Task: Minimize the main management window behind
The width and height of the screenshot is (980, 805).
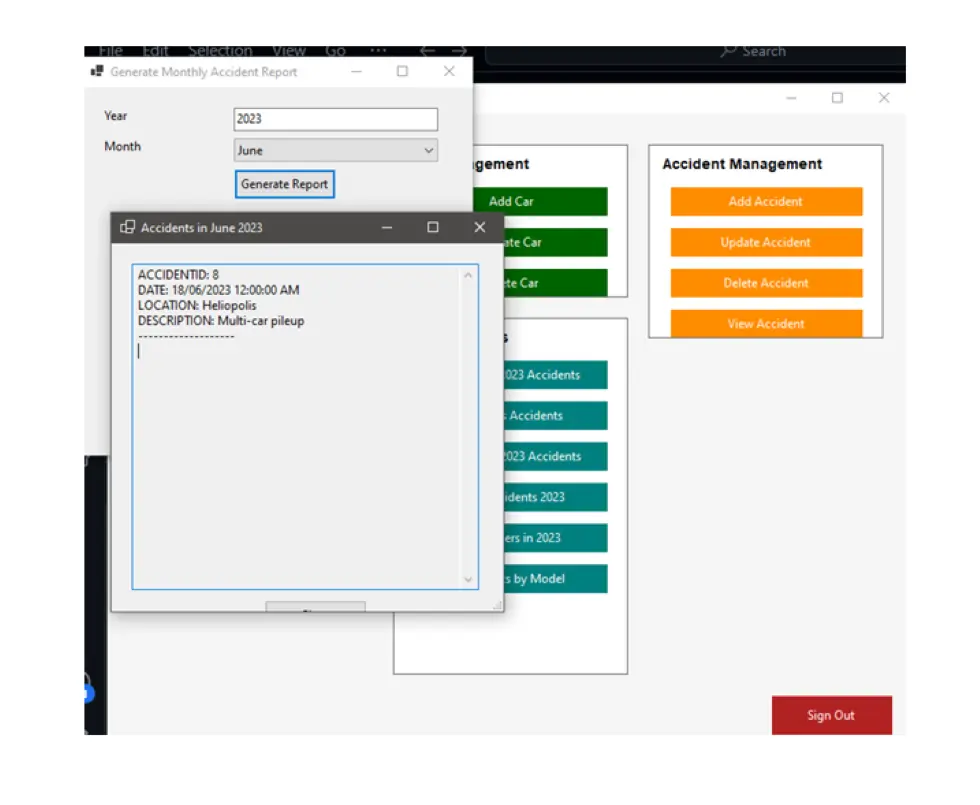Action: pos(791,98)
